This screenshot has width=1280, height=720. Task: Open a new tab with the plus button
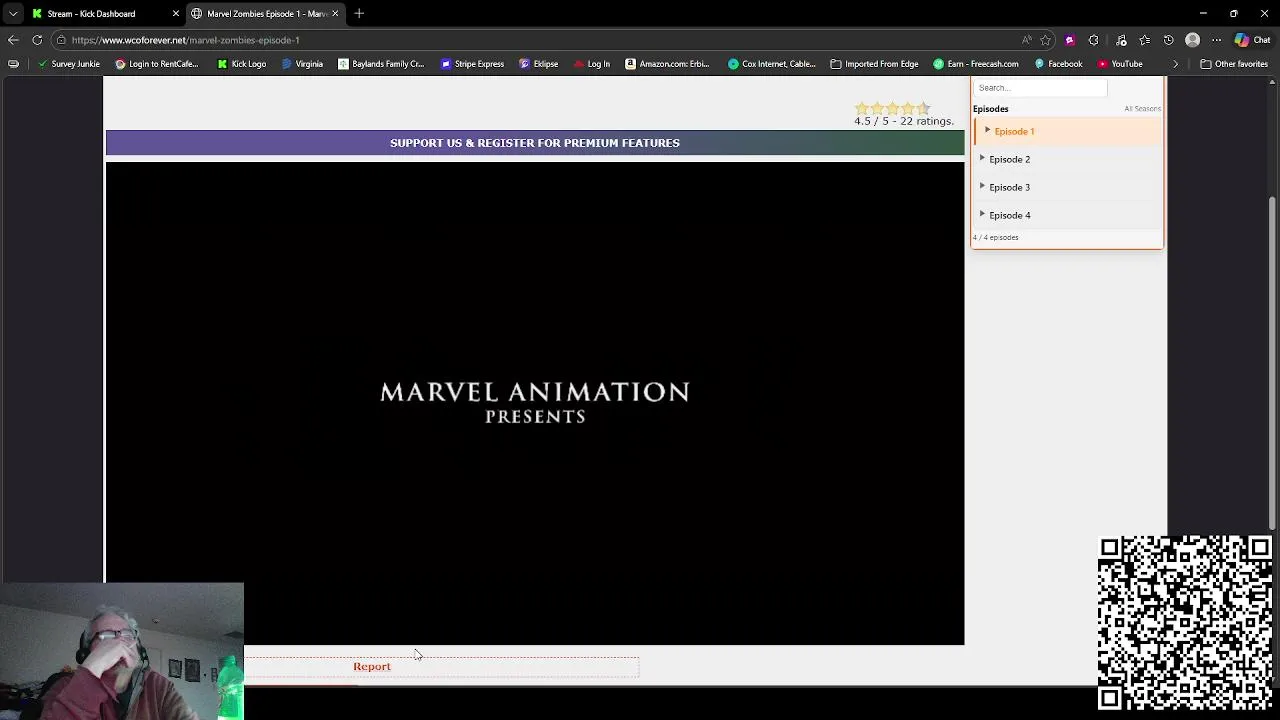(x=359, y=14)
